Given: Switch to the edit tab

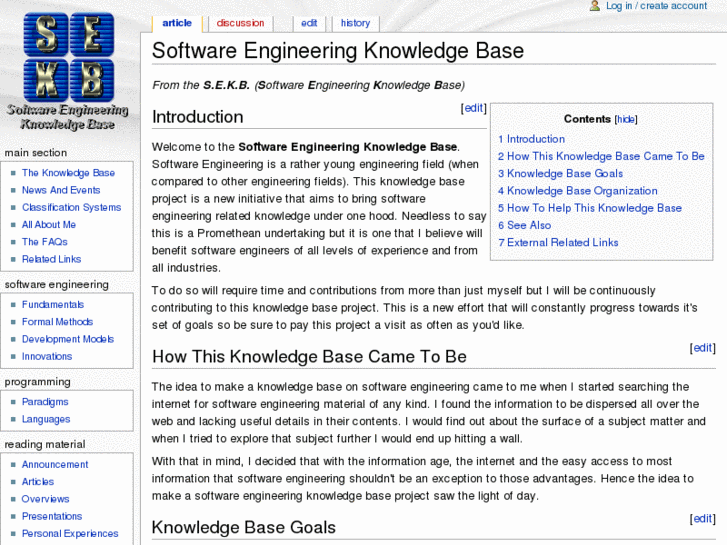Looking at the screenshot, I should coord(309,23).
